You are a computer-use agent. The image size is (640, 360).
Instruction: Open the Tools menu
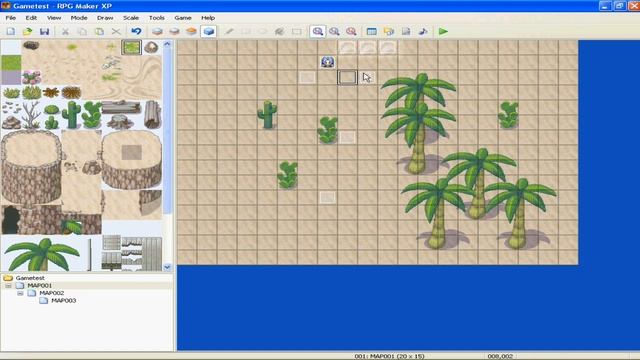(x=157, y=18)
